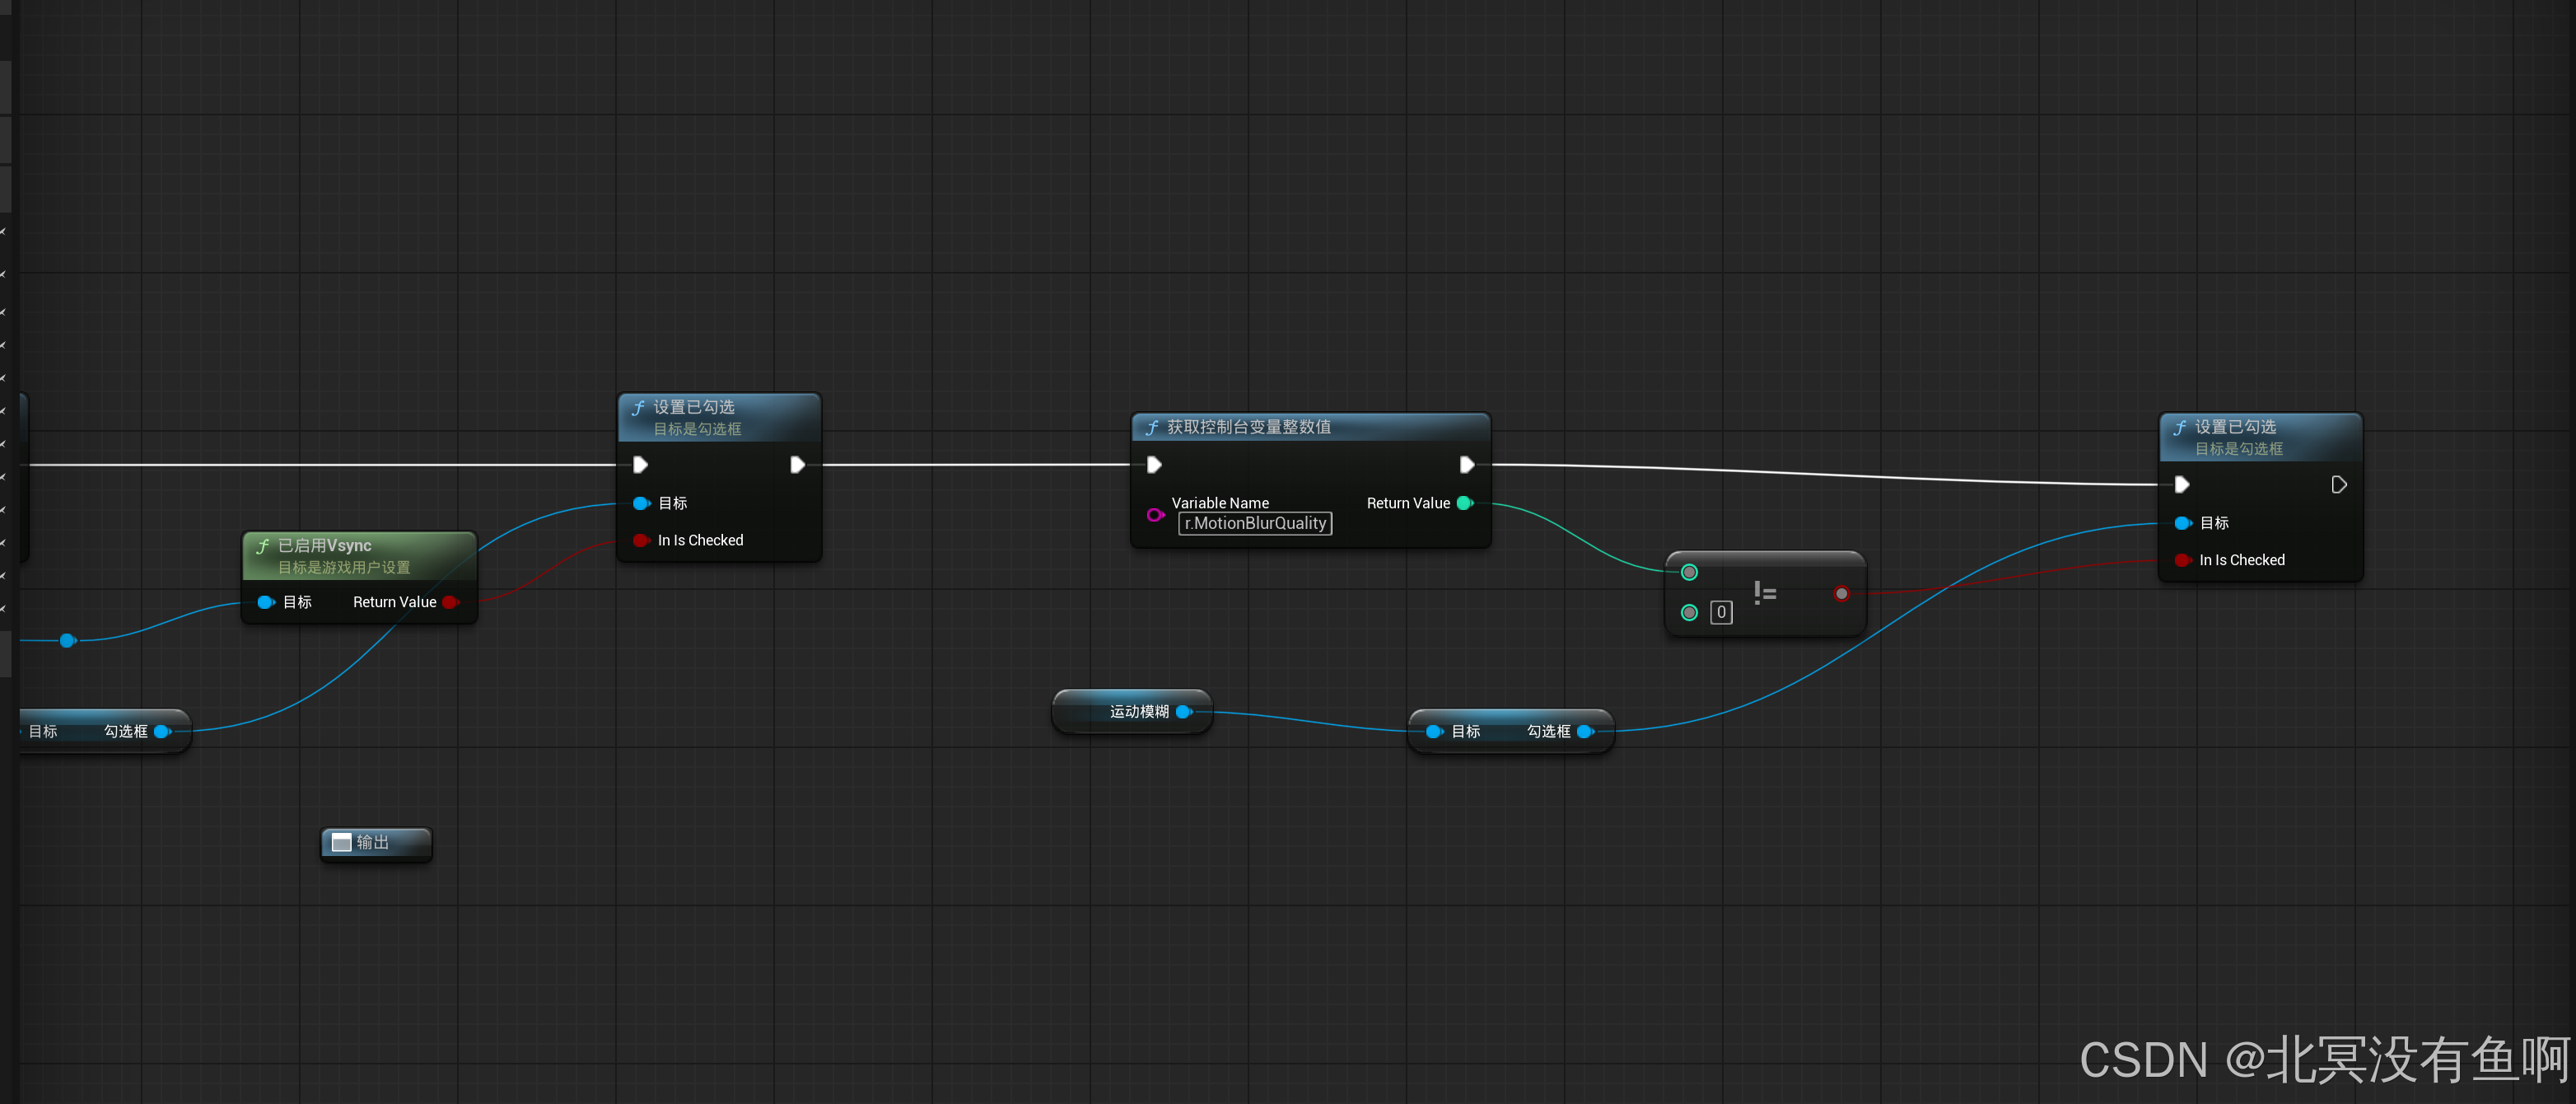Click the boolean output pin of != node
2576x1104 pixels.
1841,594
